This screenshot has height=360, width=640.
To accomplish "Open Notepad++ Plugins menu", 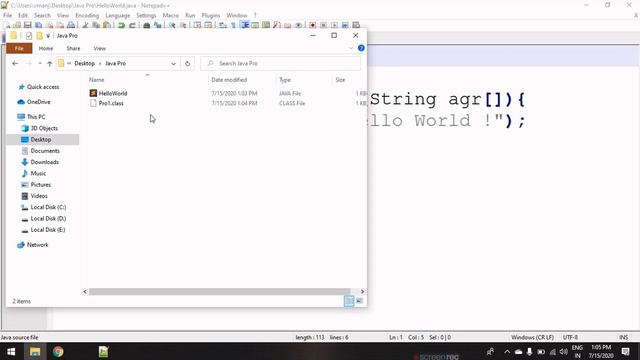I will [x=211, y=16].
